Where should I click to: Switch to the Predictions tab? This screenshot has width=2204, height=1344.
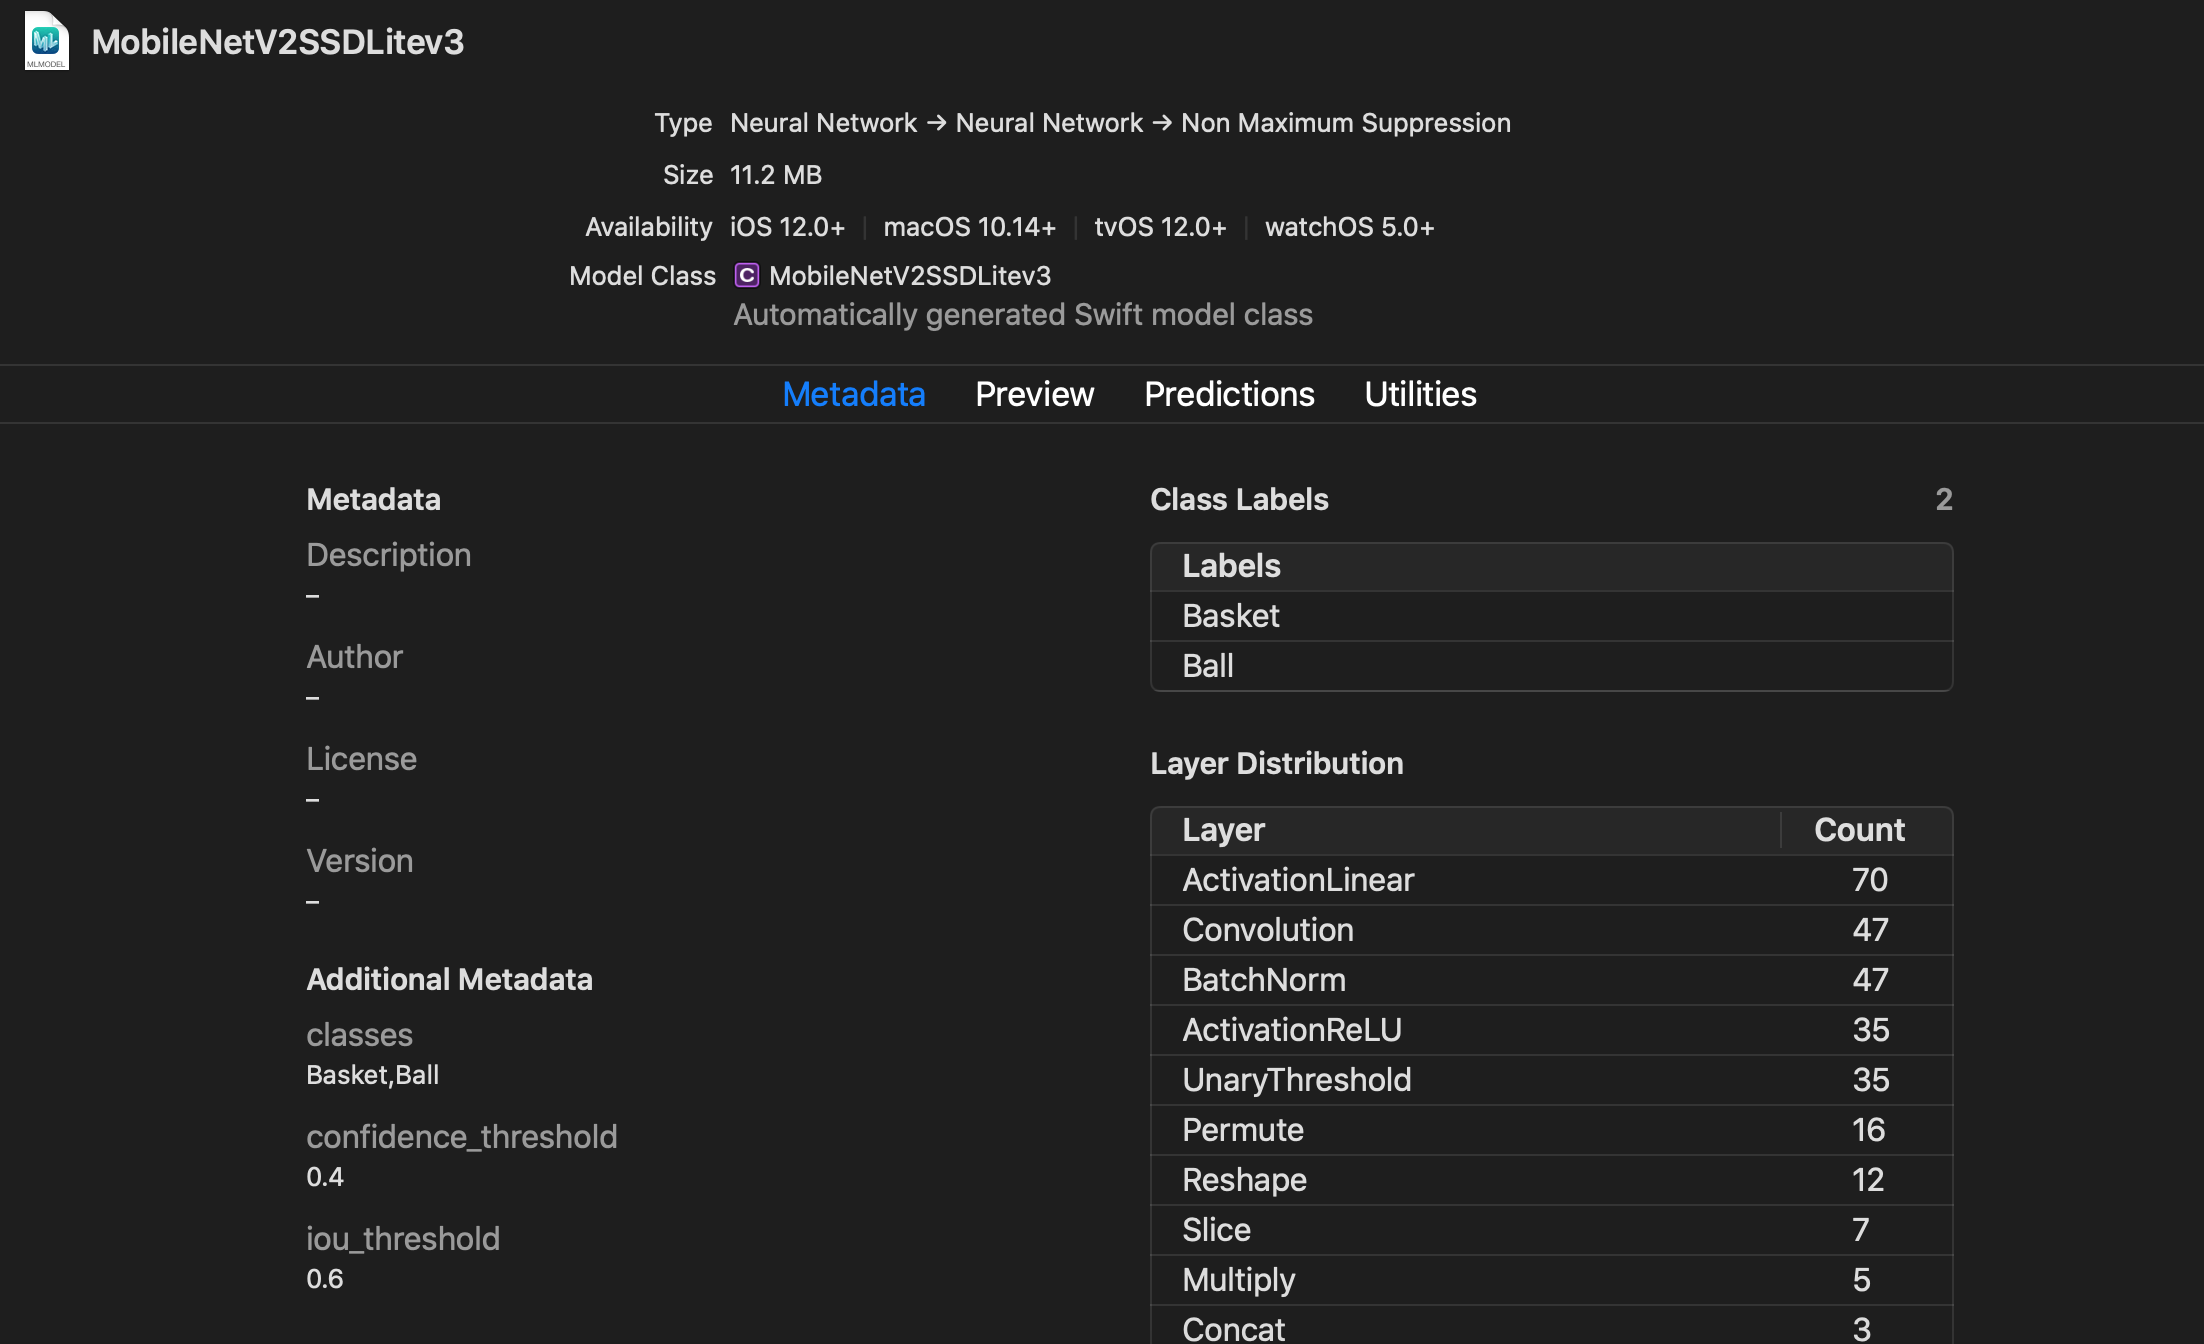click(1228, 394)
